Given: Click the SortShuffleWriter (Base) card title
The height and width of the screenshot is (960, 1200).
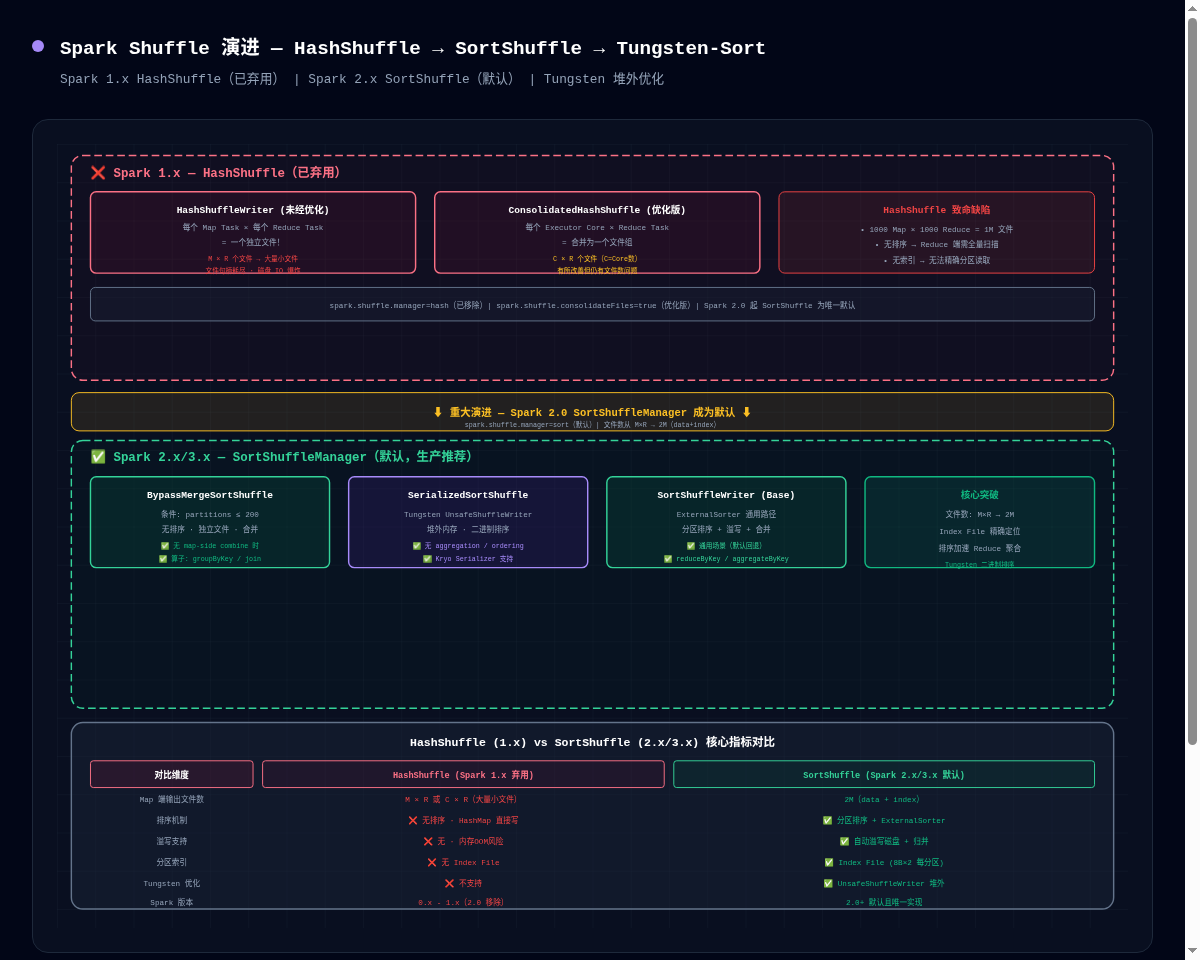Looking at the screenshot, I should (x=726, y=495).
